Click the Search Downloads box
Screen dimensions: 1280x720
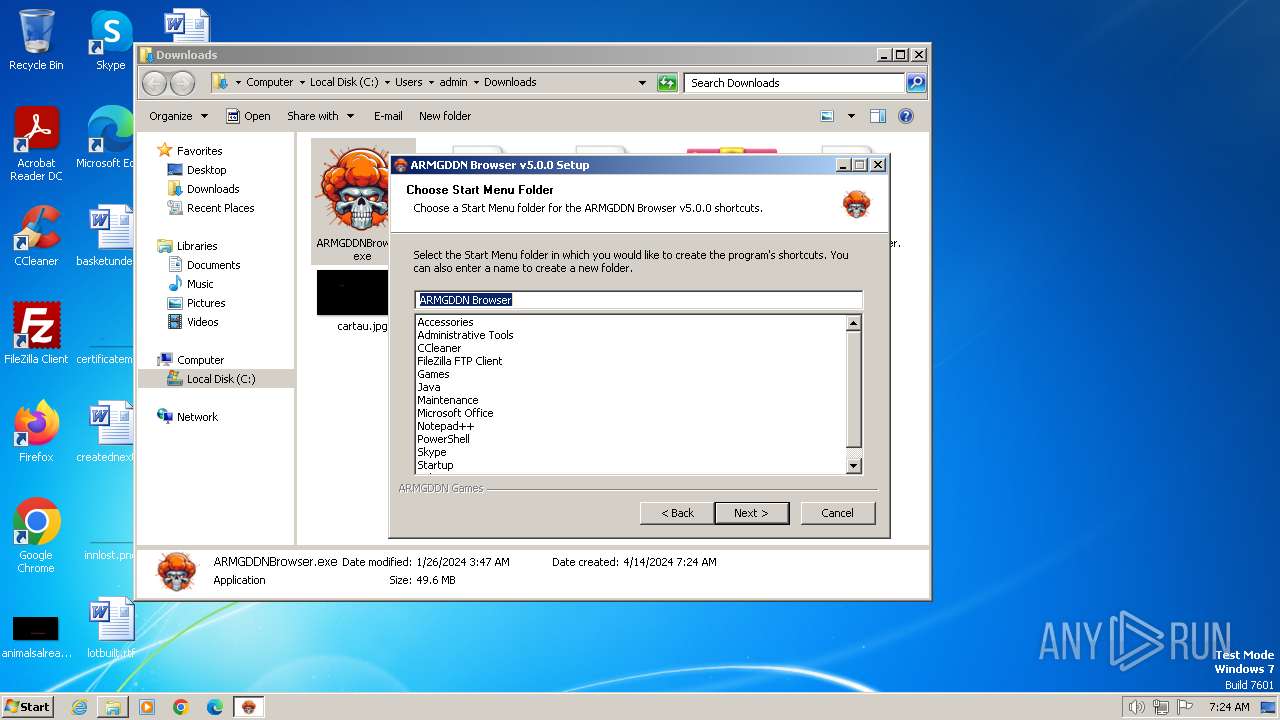795,83
